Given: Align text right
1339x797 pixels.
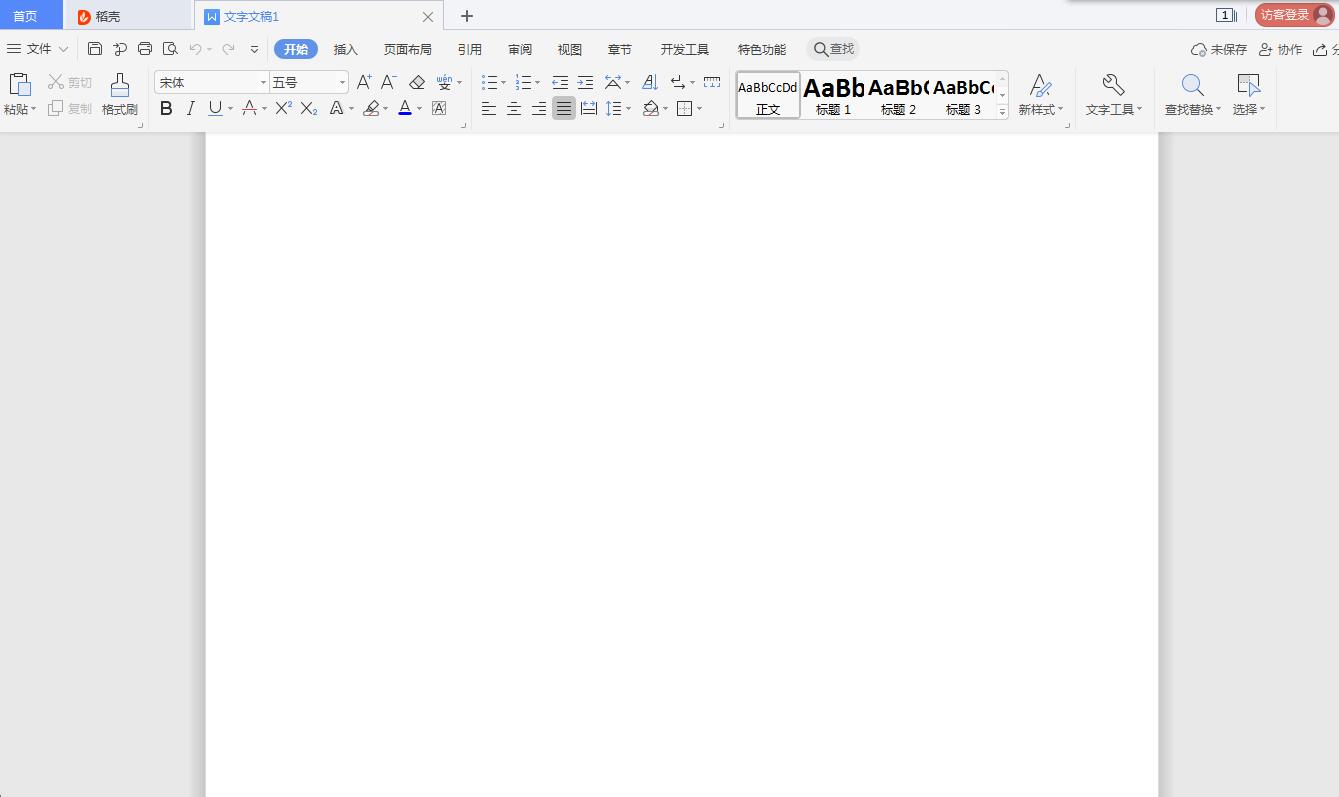Looking at the screenshot, I should click(x=539, y=108).
